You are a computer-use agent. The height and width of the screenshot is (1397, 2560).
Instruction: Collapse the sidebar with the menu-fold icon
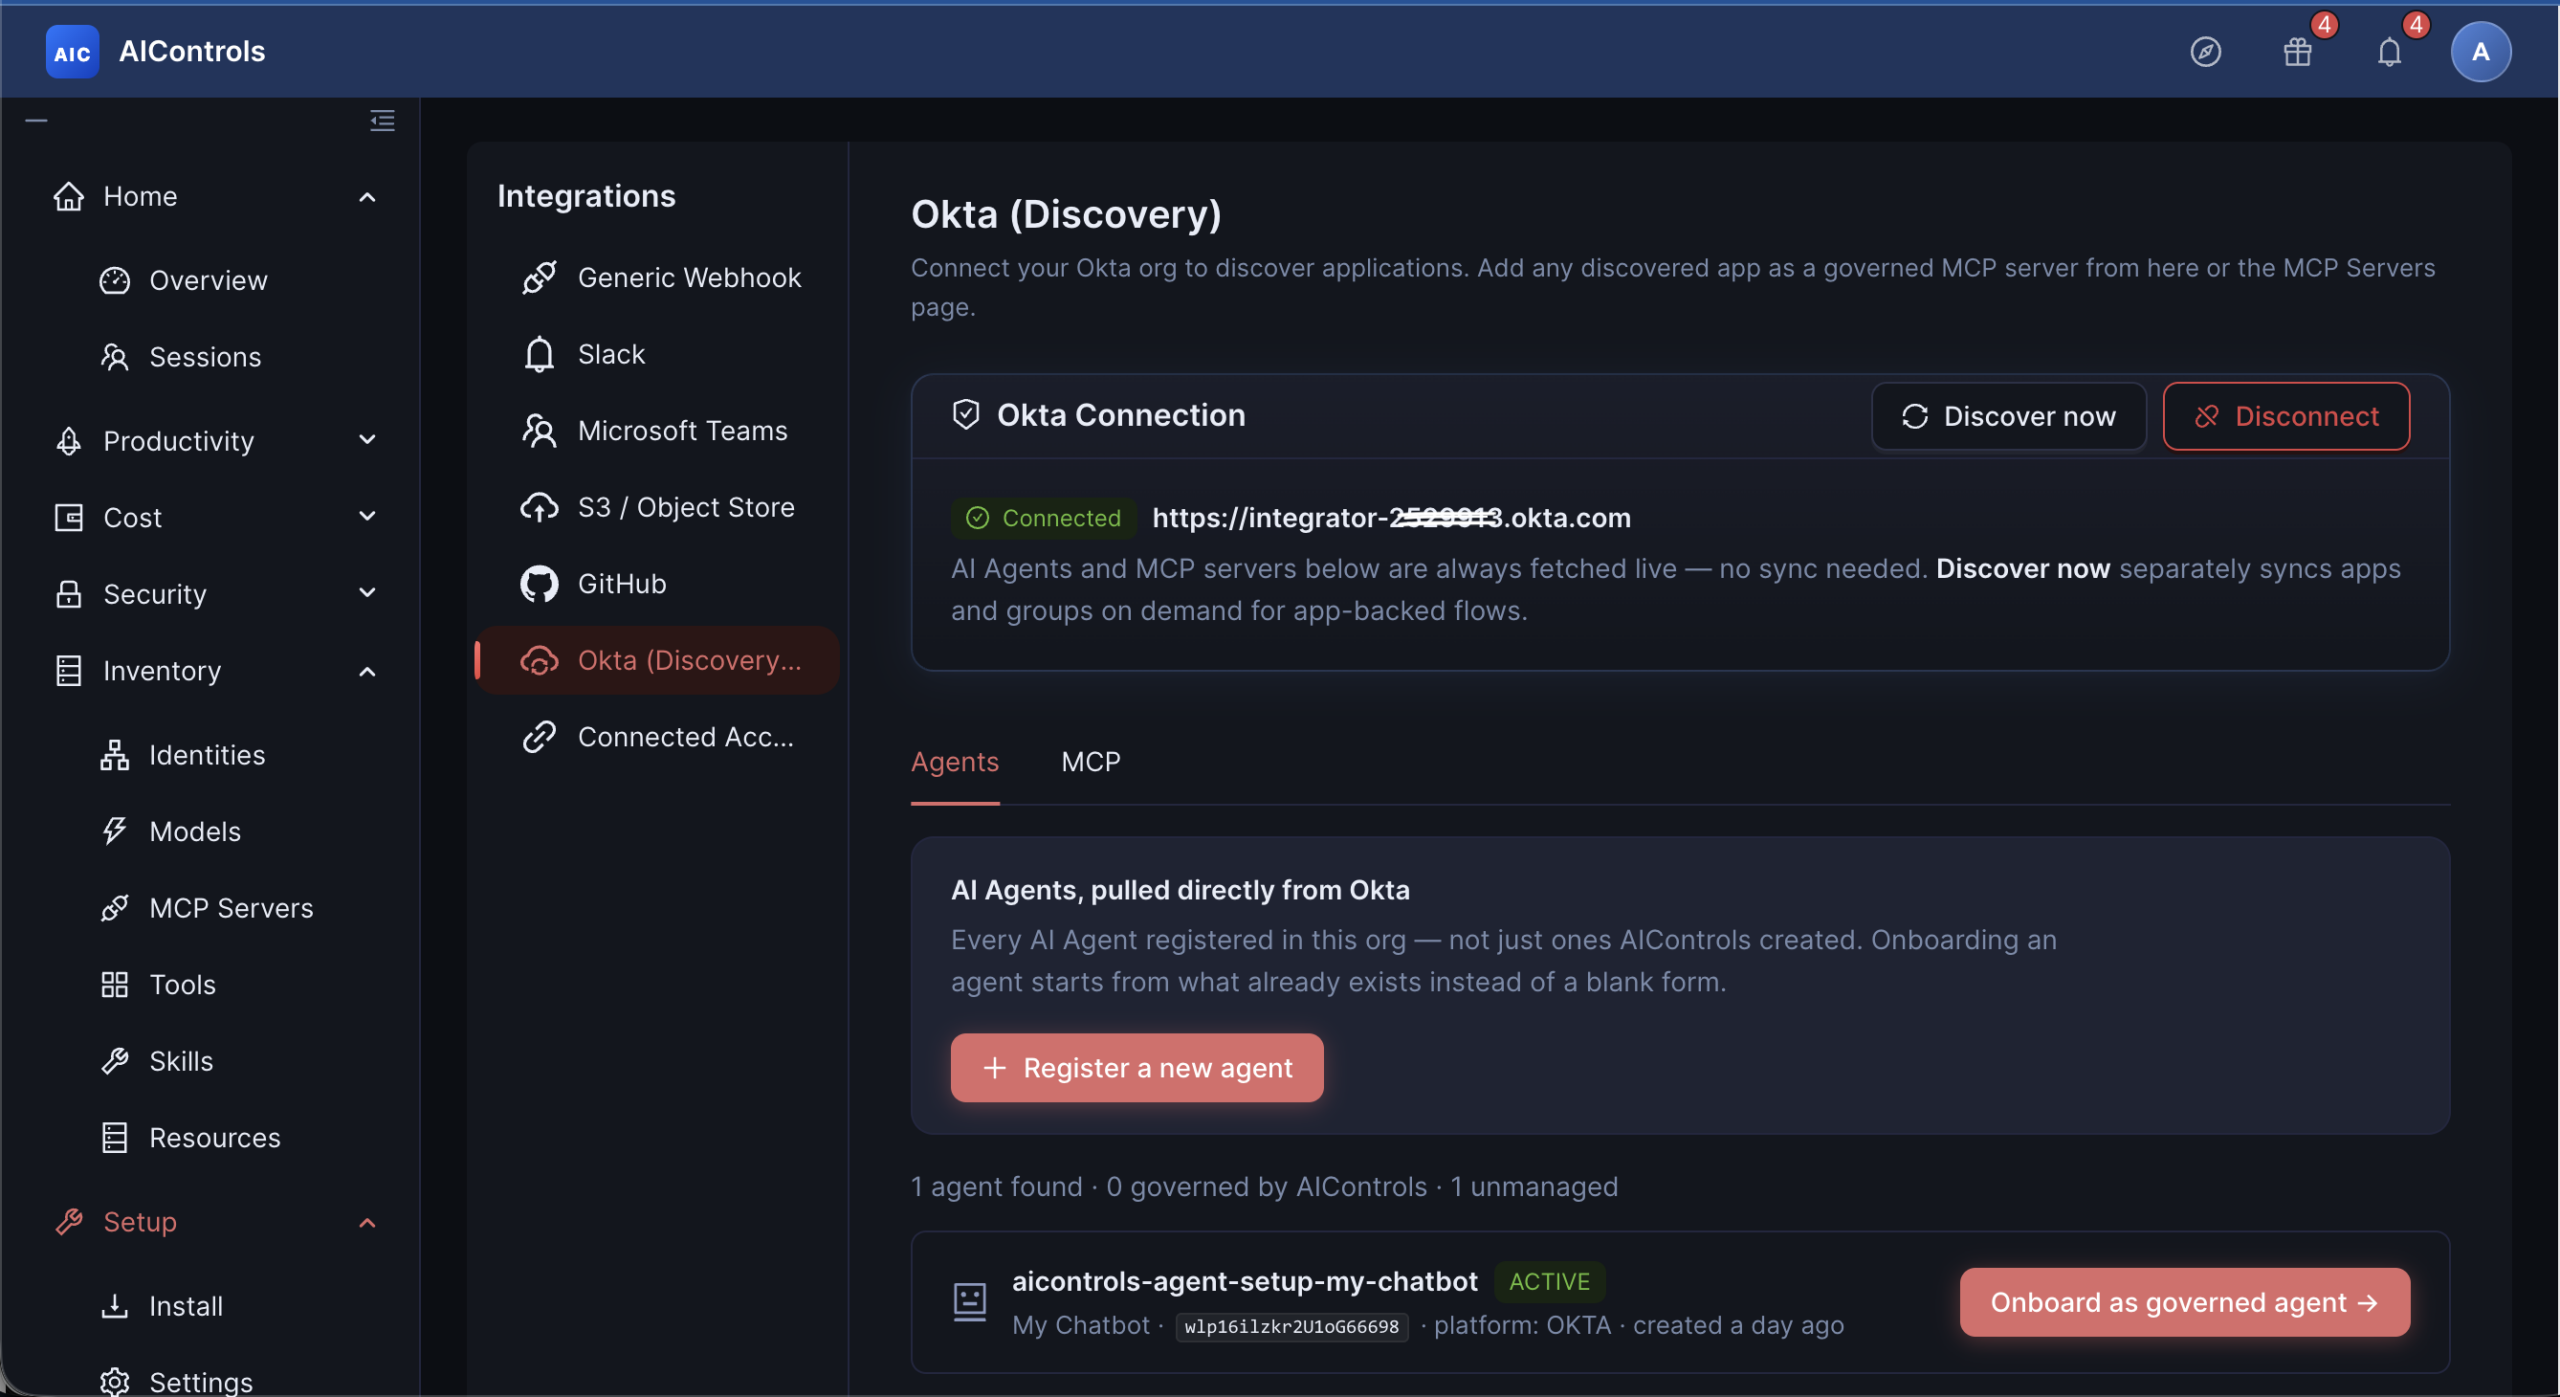(382, 121)
